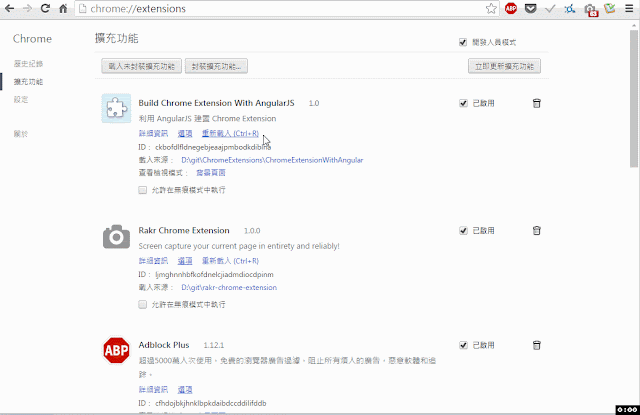This screenshot has height=415, width=640.
Task: Open 詳細資訊 link of Adblock Plus
Action: (x=153, y=390)
